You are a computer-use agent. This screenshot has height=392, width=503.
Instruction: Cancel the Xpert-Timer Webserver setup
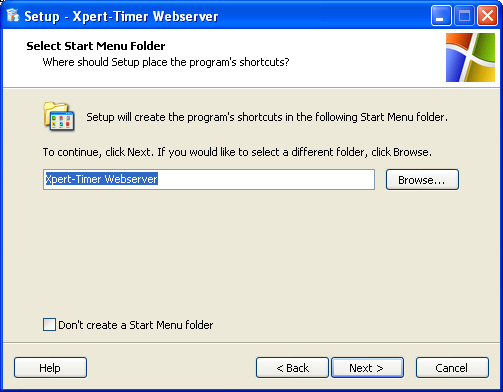click(452, 368)
